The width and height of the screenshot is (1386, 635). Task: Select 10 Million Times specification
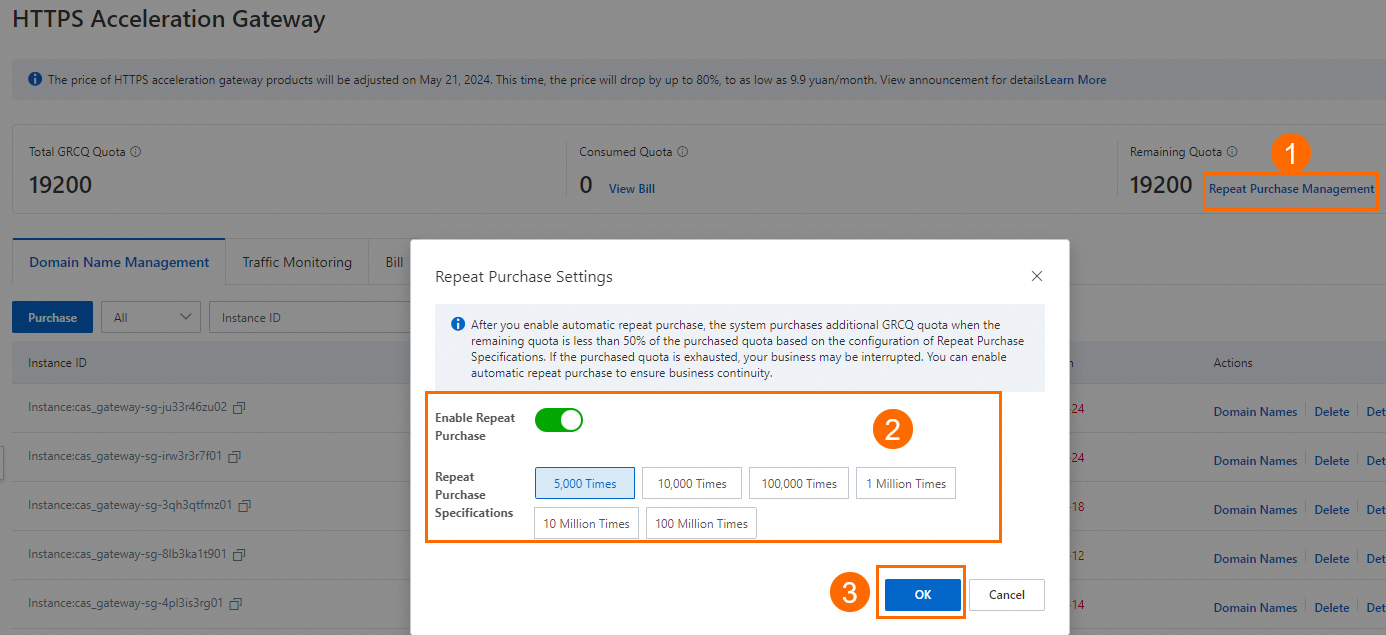(586, 523)
